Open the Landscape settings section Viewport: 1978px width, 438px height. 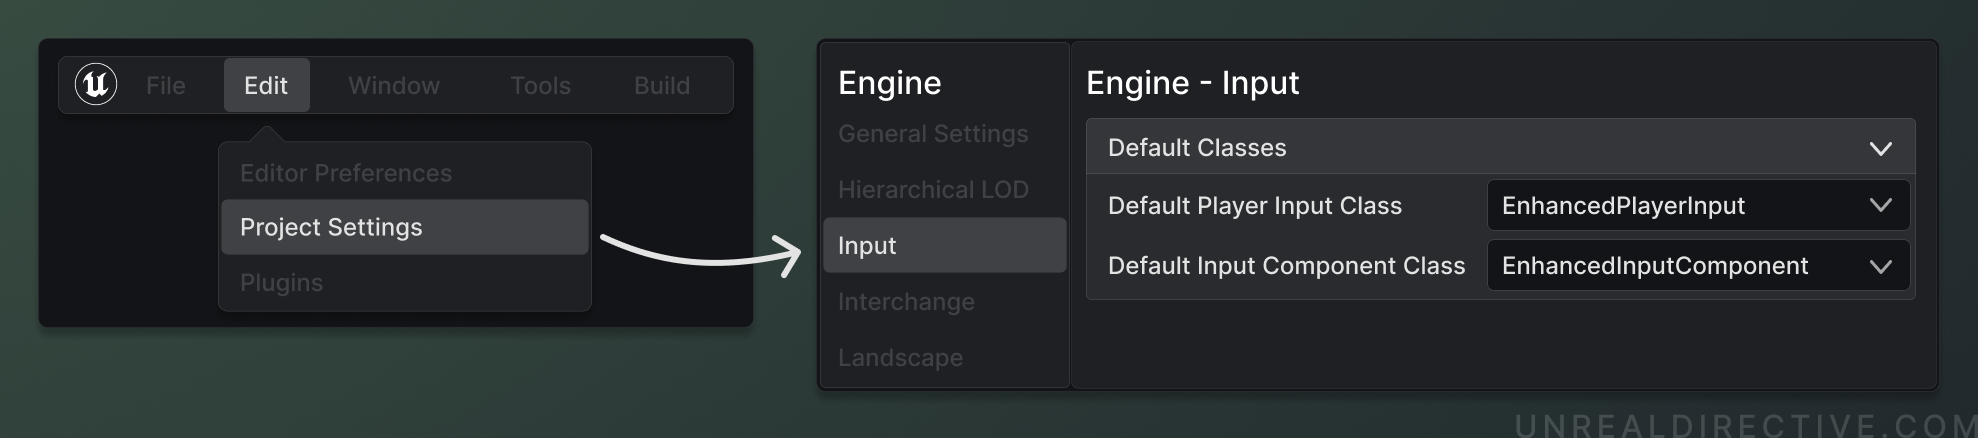[900, 358]
